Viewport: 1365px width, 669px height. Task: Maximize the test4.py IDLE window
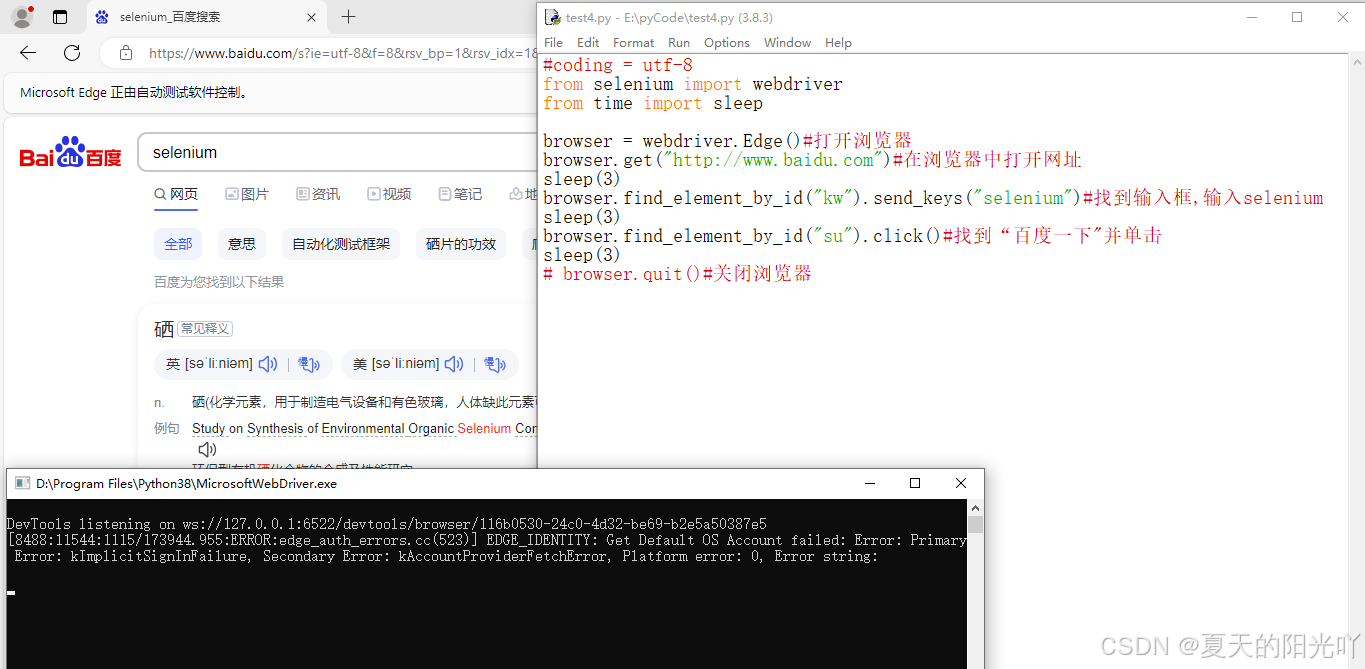(x=1297, y=17)
